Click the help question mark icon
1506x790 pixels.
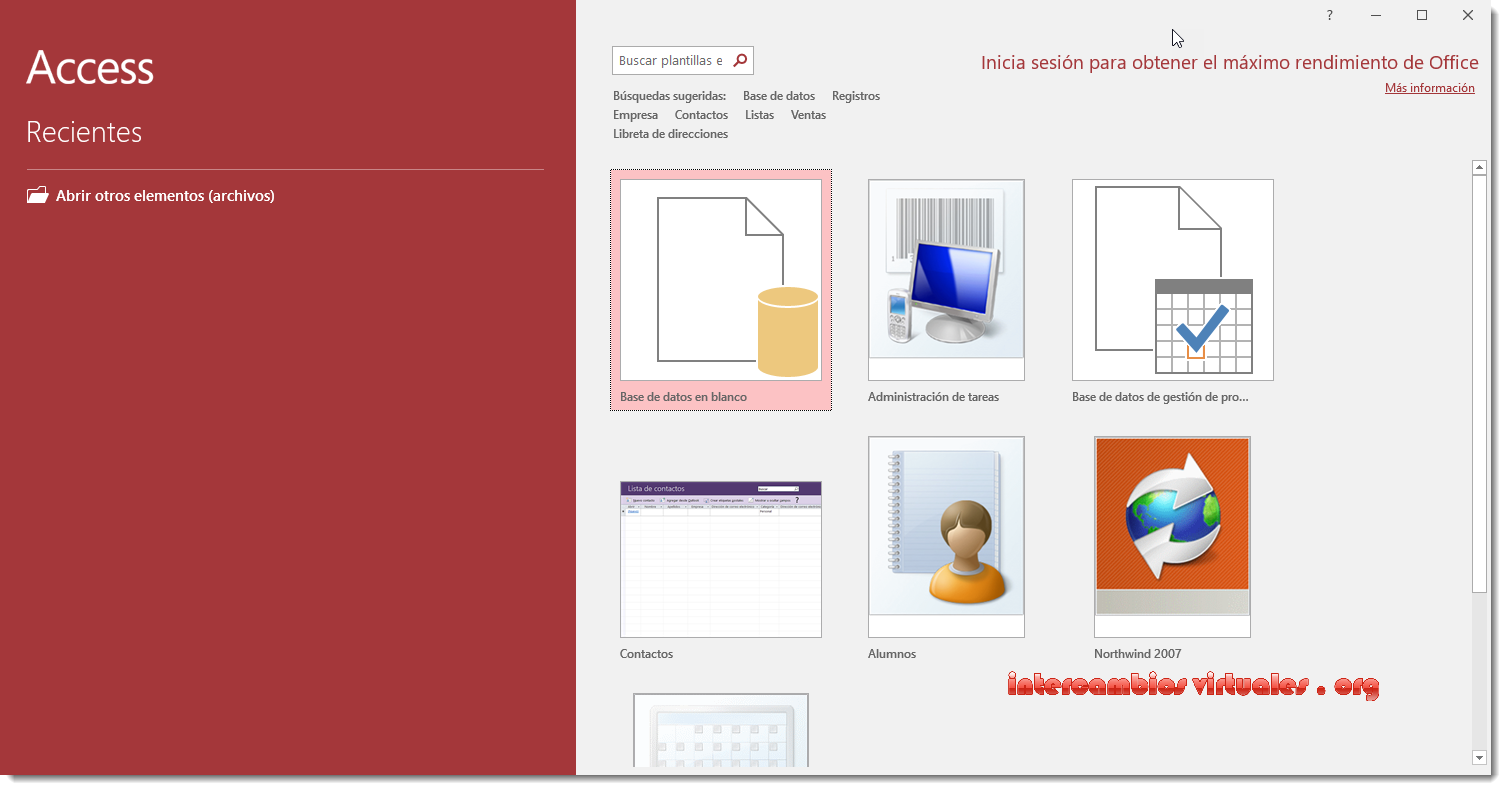tap(1329, 15)
